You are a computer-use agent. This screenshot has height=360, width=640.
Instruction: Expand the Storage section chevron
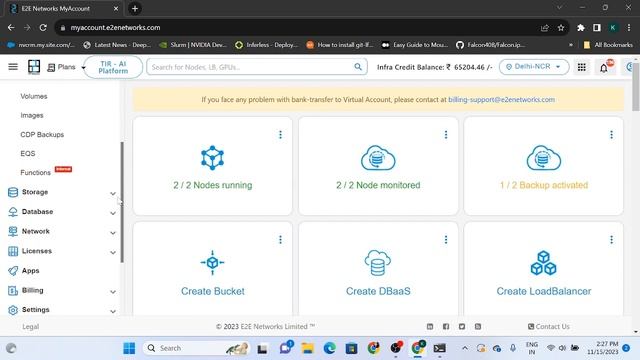pos(113,193)
